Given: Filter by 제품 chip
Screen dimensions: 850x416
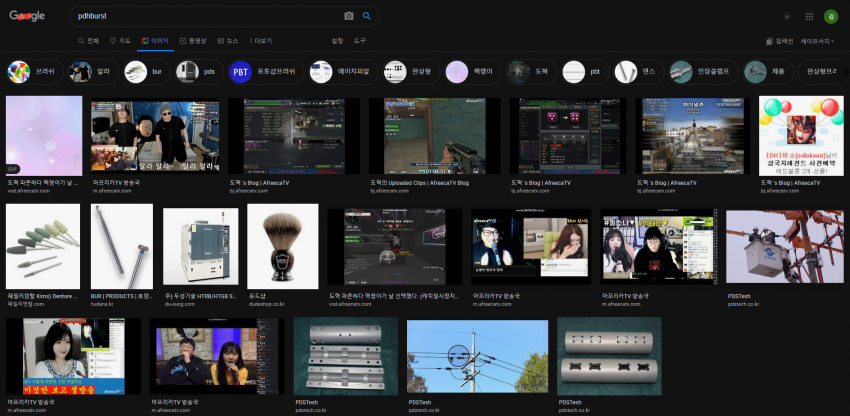Looking at the screenshot, I should pyautogui.click(x=768, y=72).
